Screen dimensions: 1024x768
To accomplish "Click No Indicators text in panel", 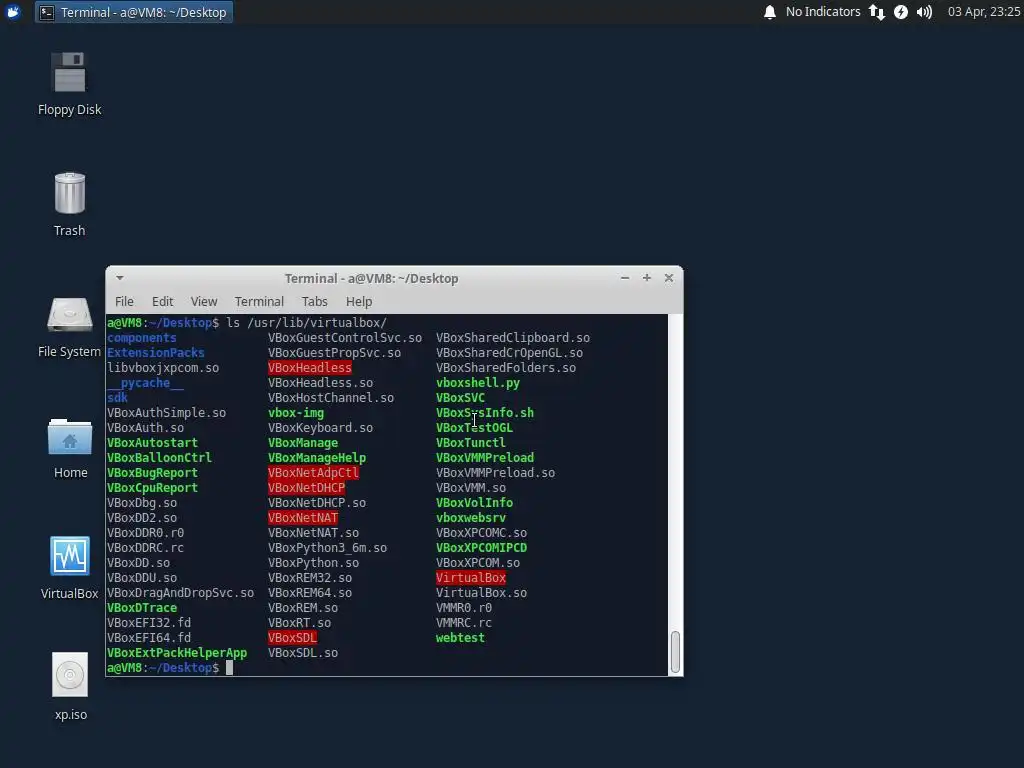I will click(823, 12).
